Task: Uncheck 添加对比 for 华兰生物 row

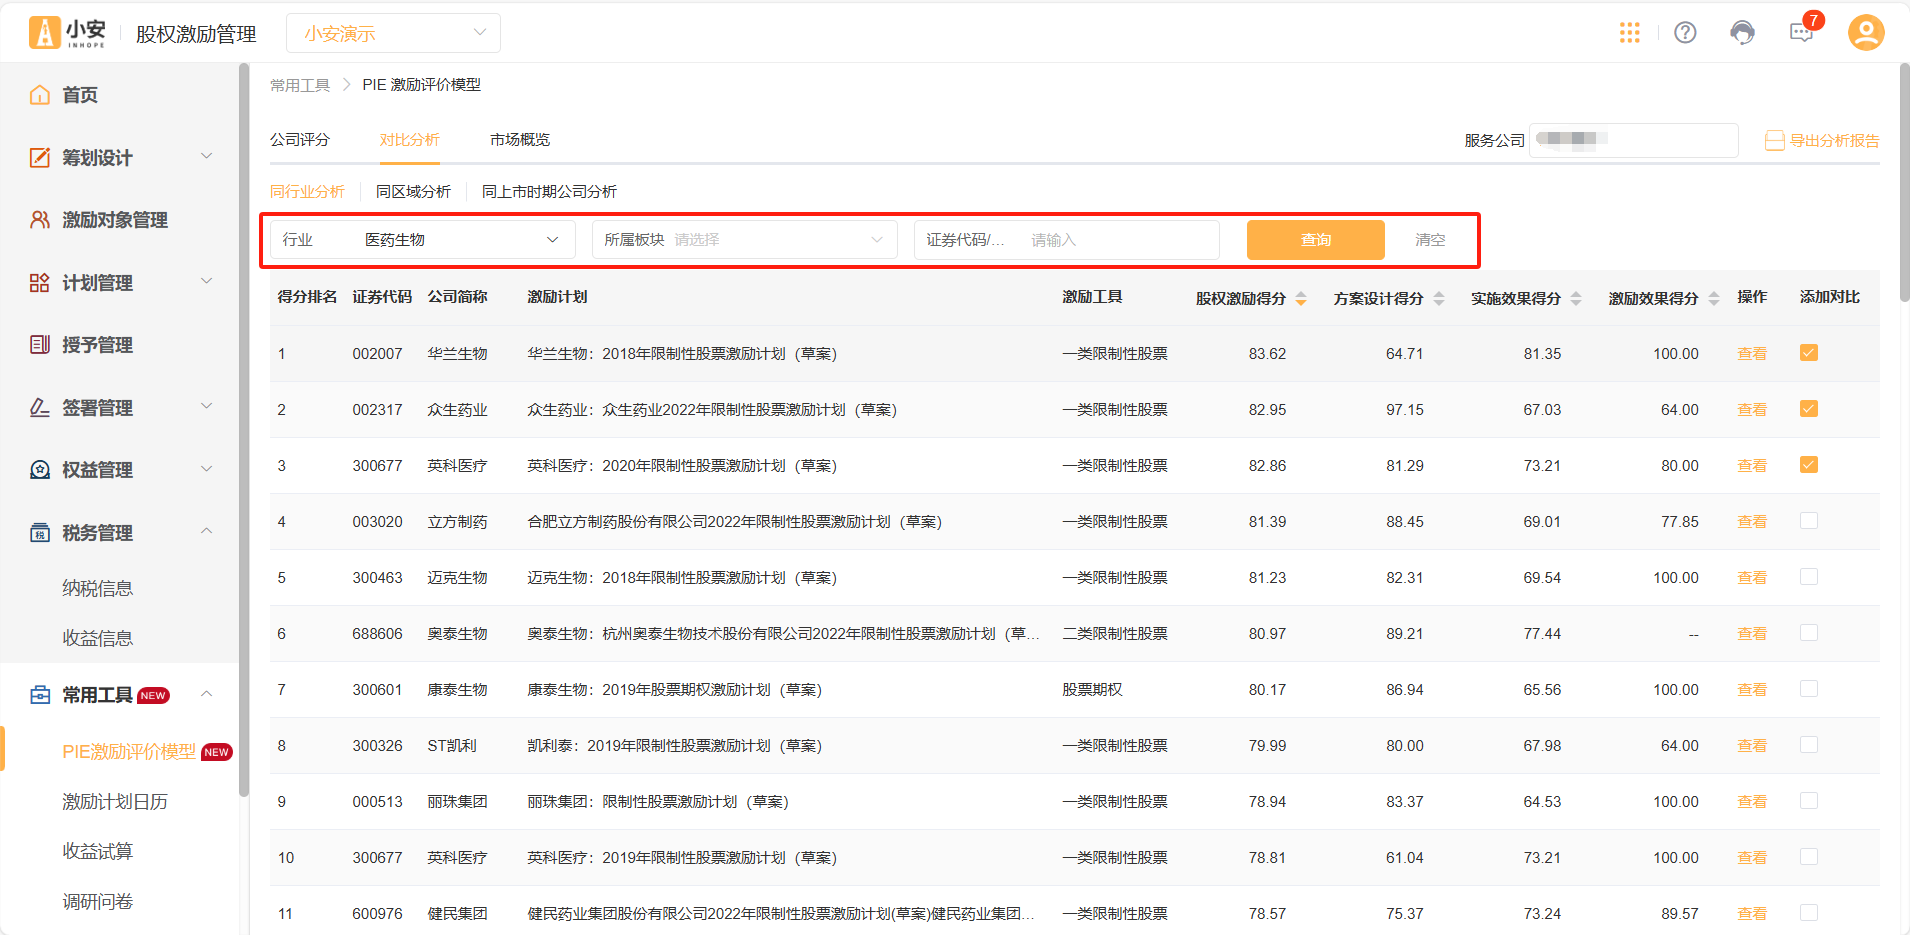Action: [1809, 353]
